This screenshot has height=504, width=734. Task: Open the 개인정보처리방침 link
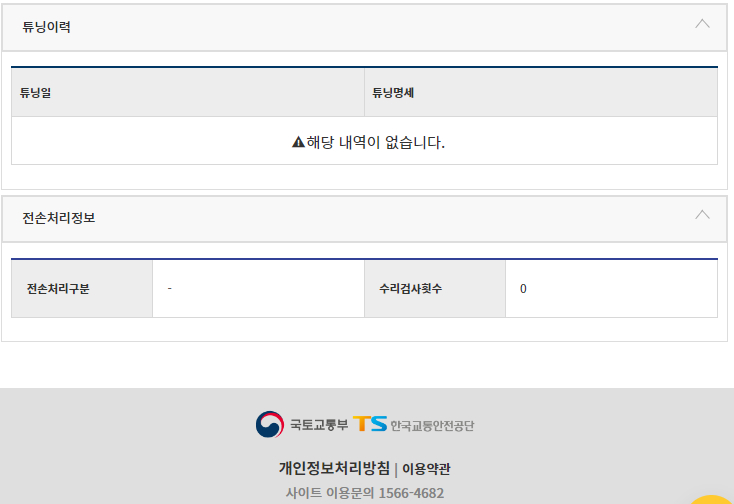pos(335,468)
